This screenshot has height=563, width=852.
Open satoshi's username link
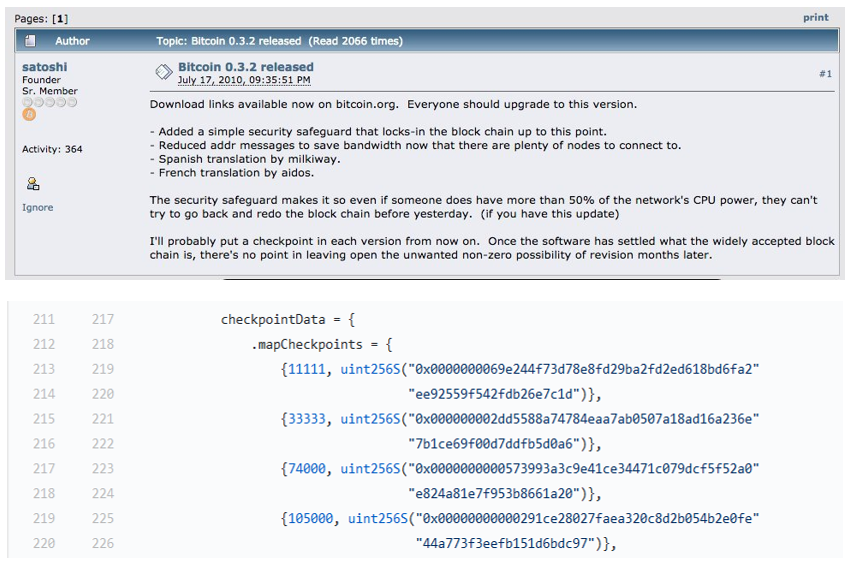point(45,67)
